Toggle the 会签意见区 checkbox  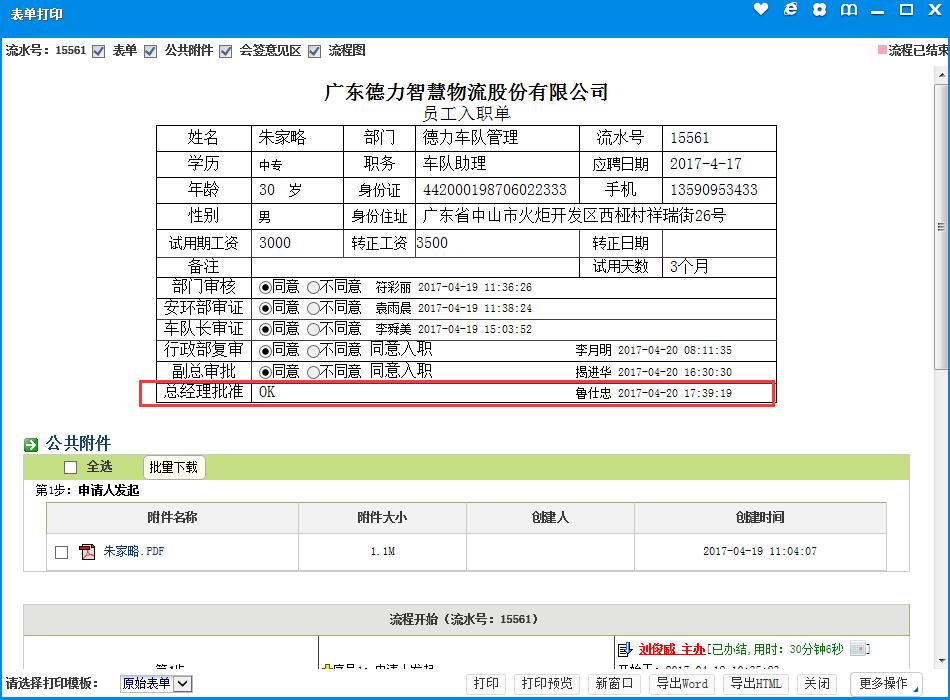click(x=226, y=51)
